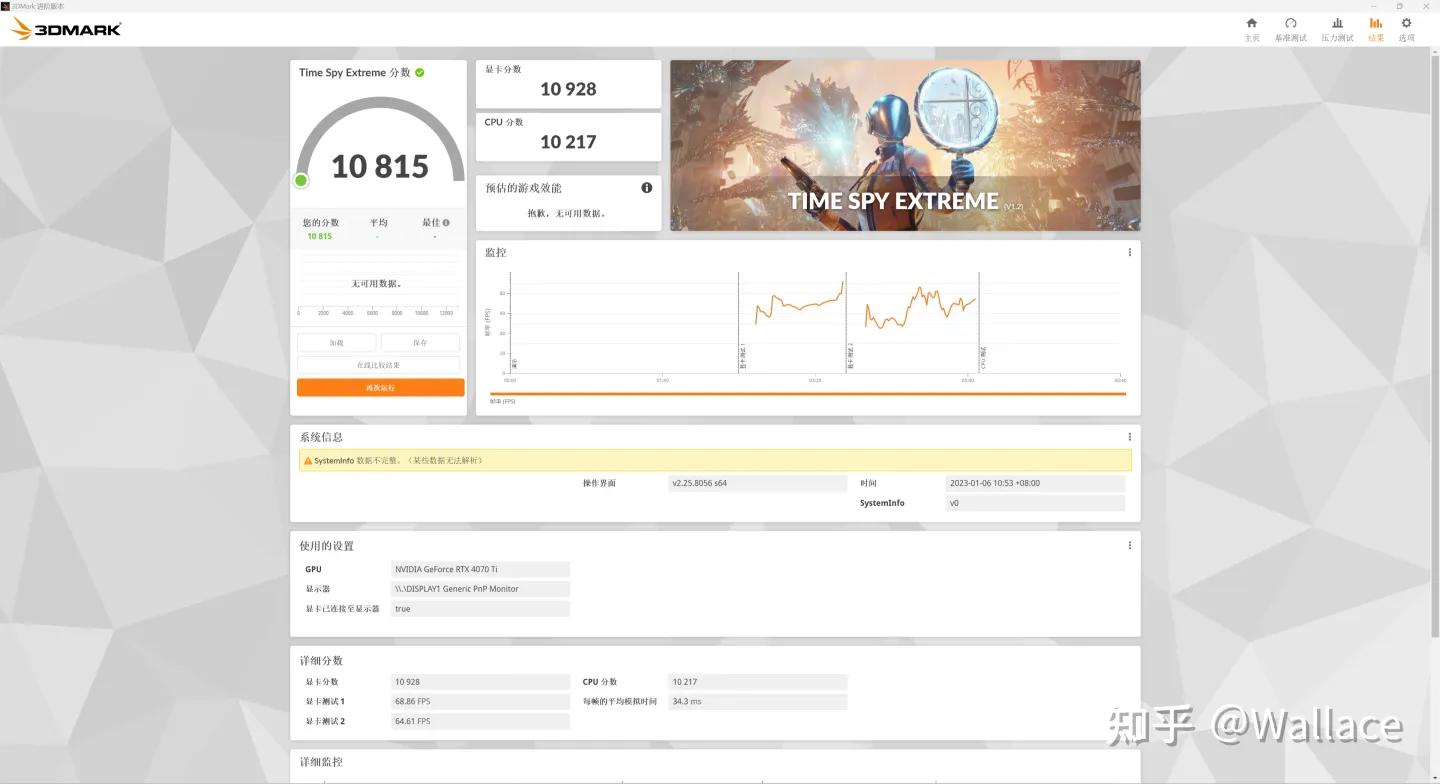Click the green checkmark beside Time Spy Extreme 分数
The width and height of the screenshot is (1440, 784).
pyautogui.click(x=419, y=72)
